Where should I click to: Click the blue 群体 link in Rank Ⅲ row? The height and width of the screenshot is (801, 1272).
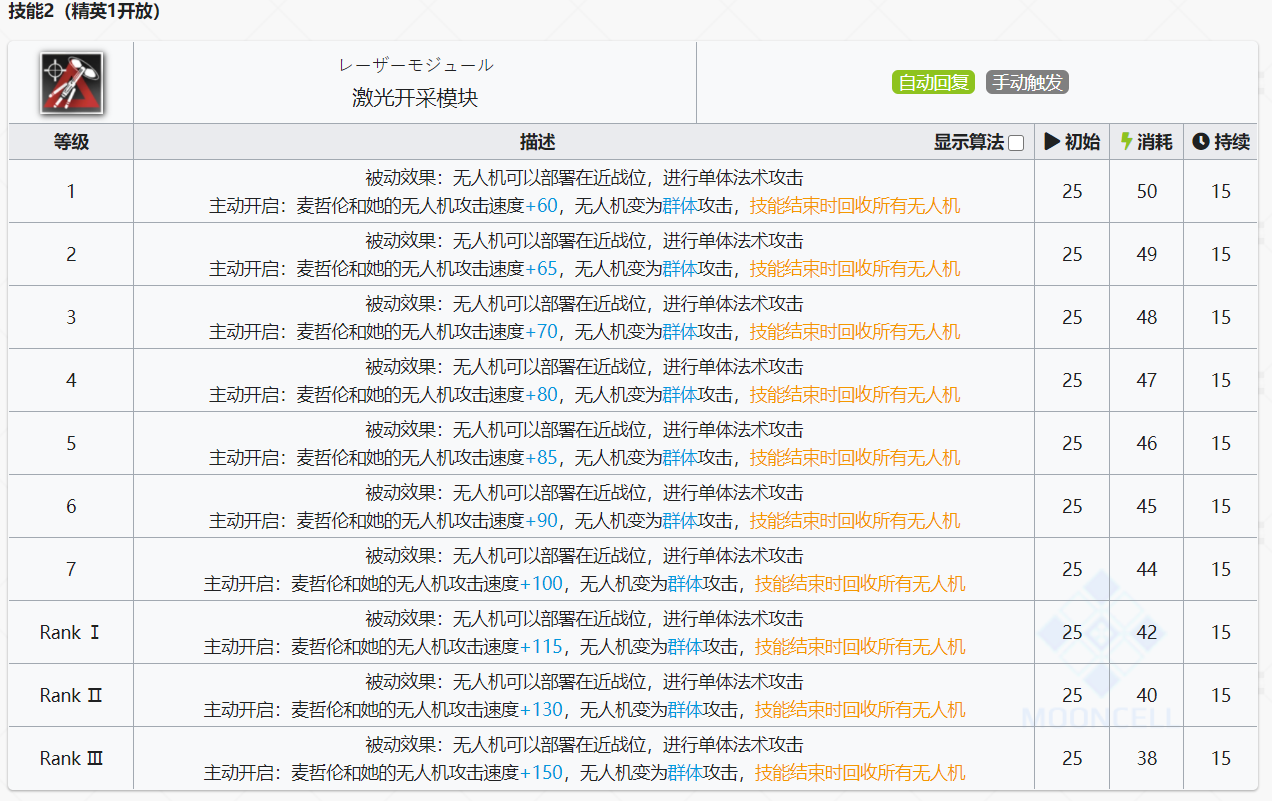tap(685, 773)
